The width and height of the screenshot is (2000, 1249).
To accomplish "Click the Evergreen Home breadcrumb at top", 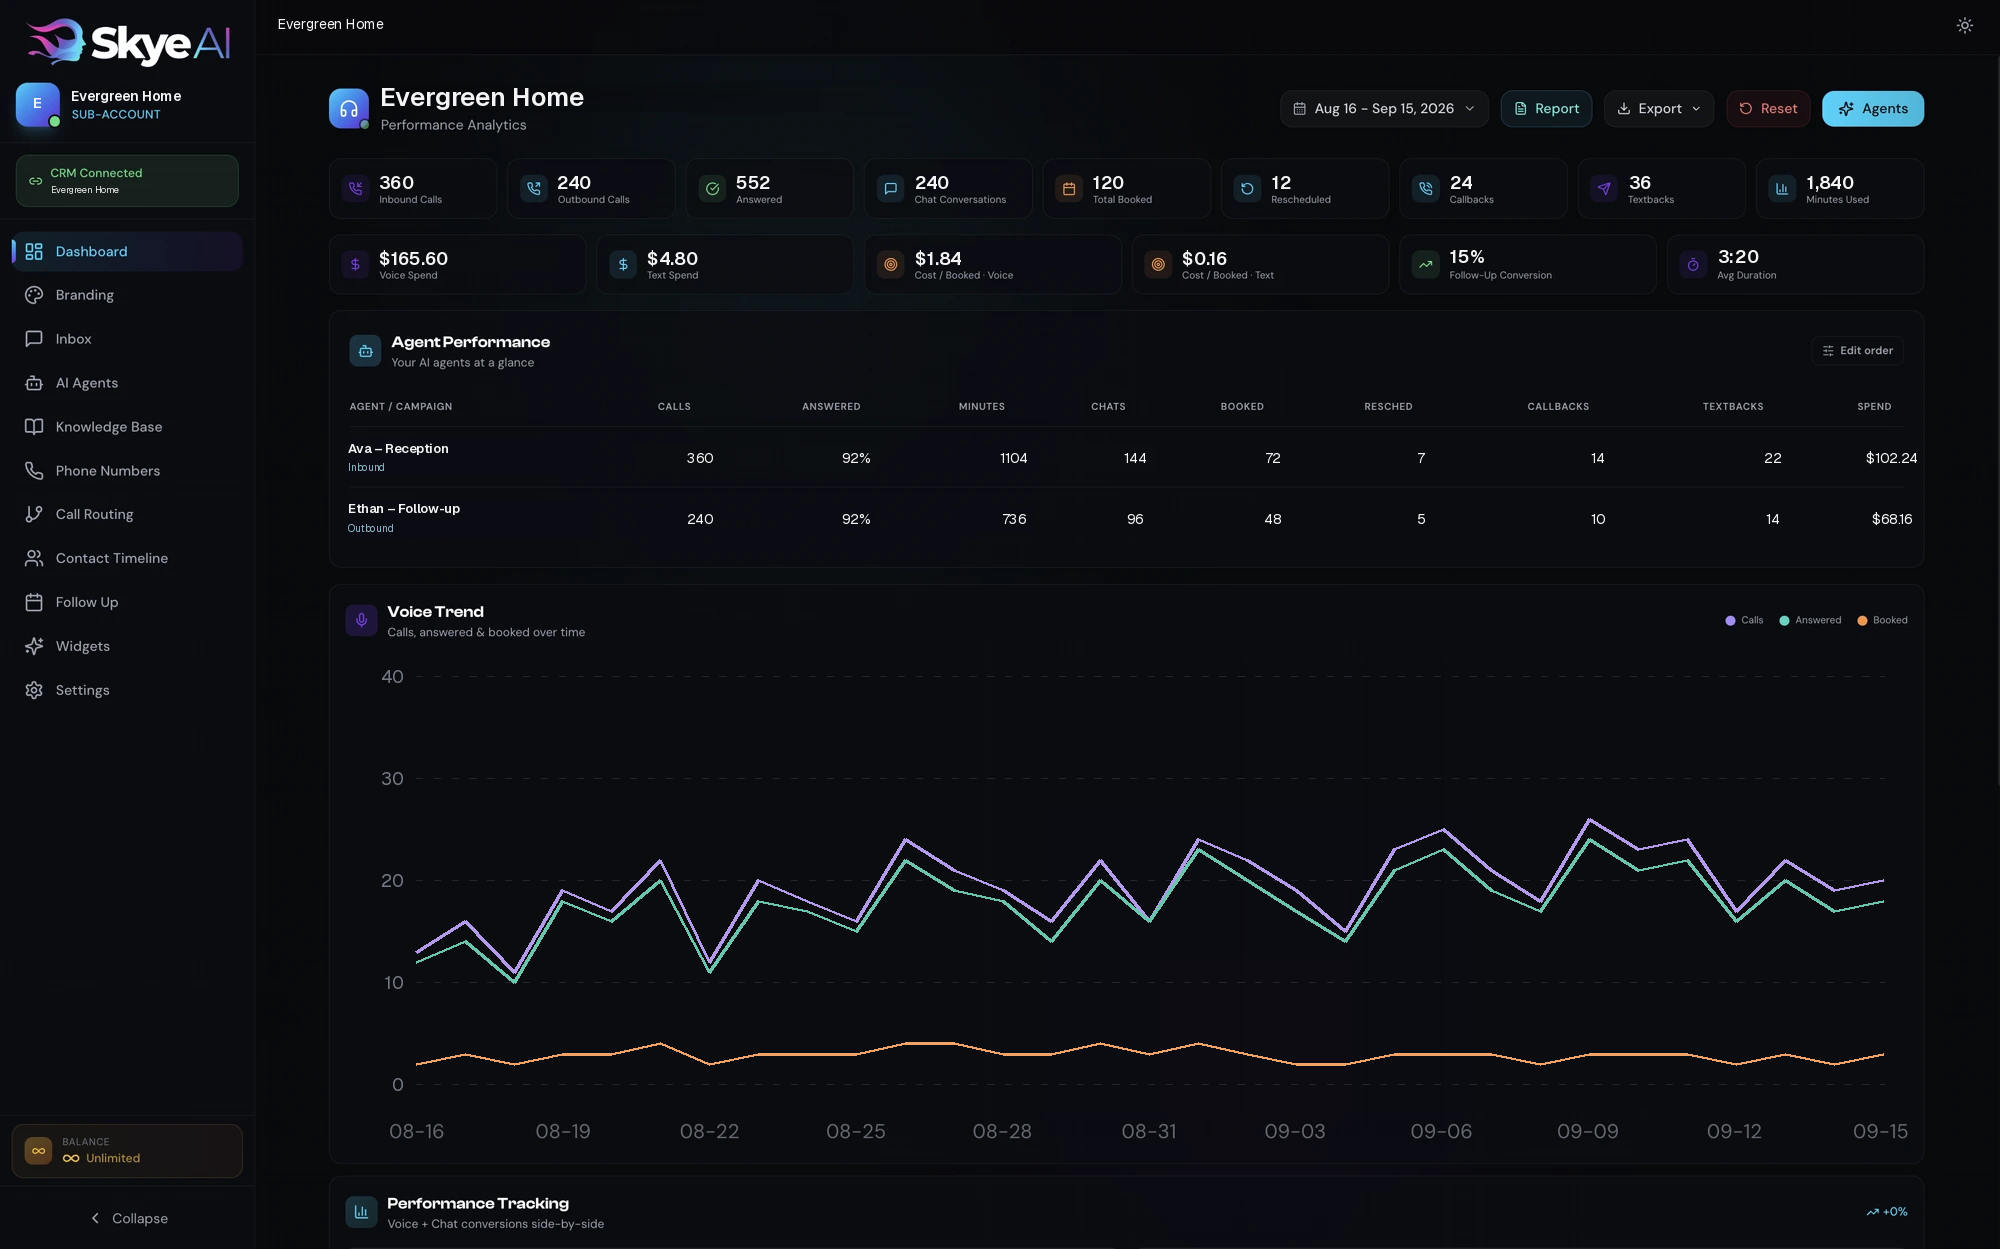I will click(330, 24).
